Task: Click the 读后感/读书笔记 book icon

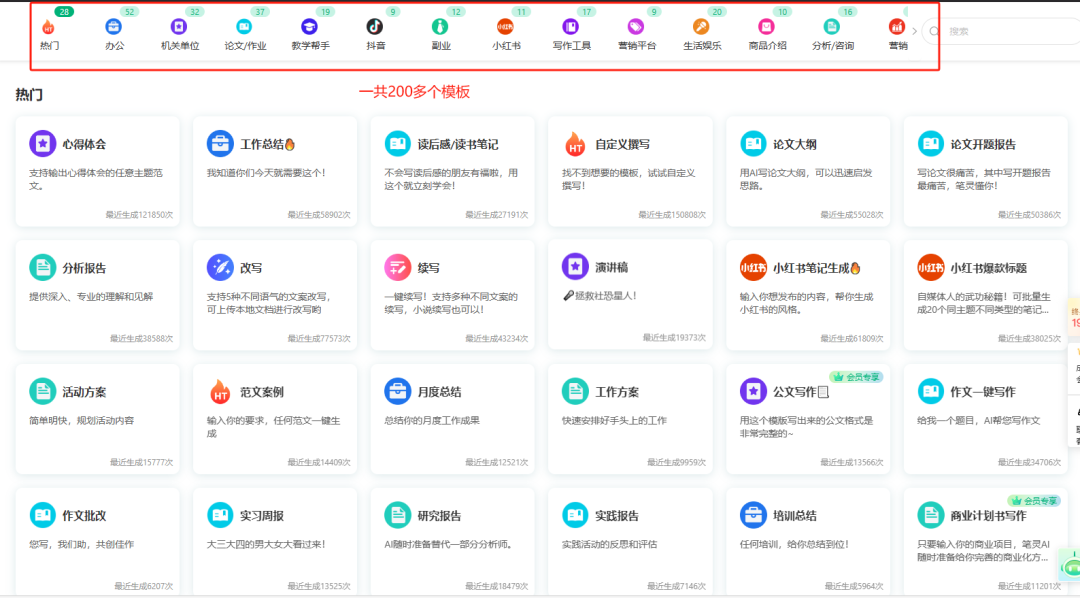Action: tap(397, 143)
